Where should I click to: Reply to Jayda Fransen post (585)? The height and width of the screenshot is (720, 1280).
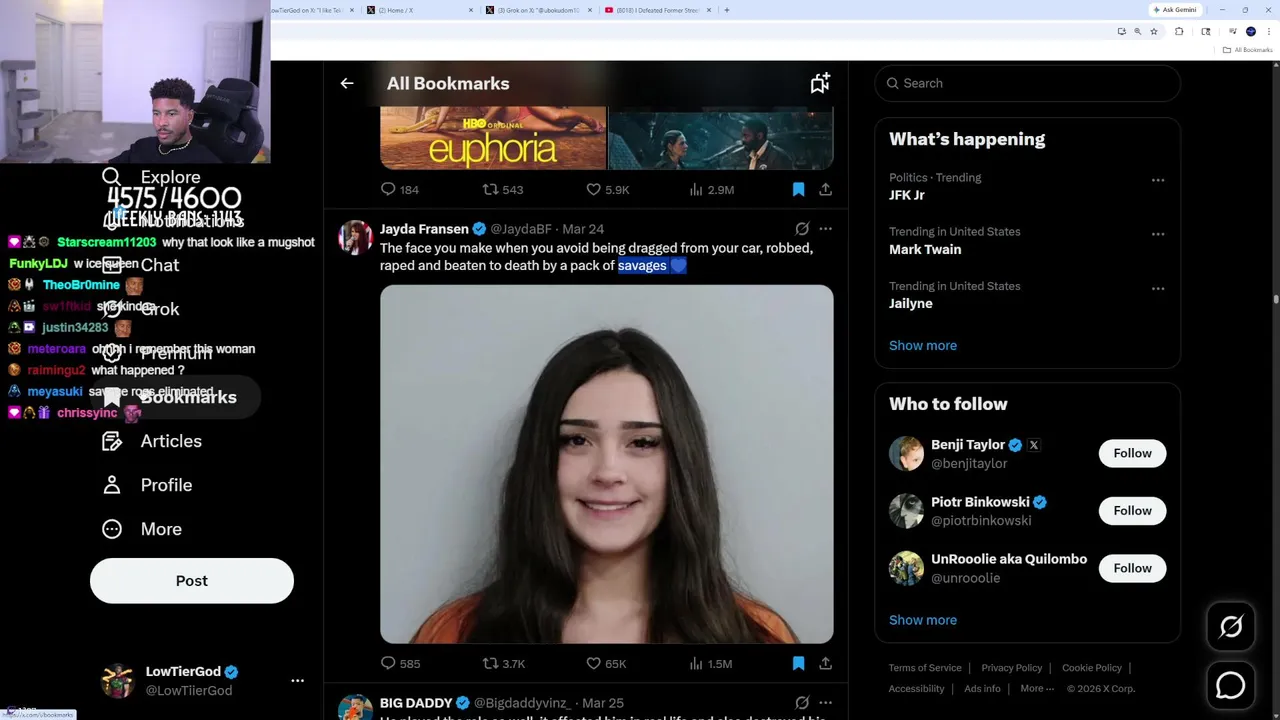400,663
